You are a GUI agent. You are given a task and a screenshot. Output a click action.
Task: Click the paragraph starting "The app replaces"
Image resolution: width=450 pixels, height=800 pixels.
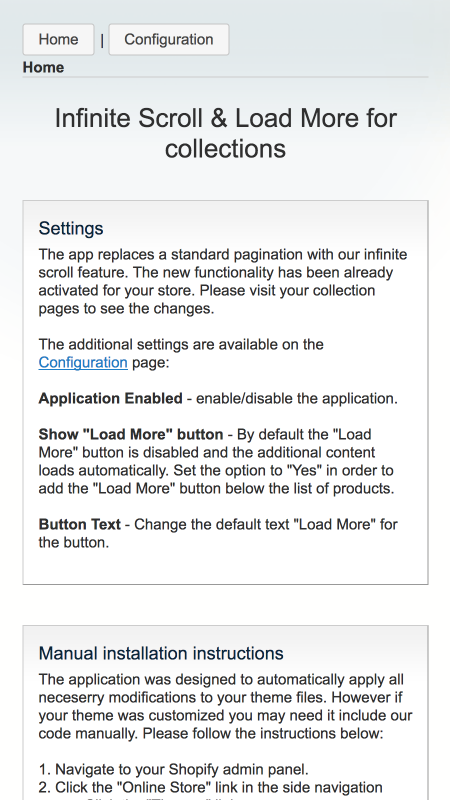[223, 282]
